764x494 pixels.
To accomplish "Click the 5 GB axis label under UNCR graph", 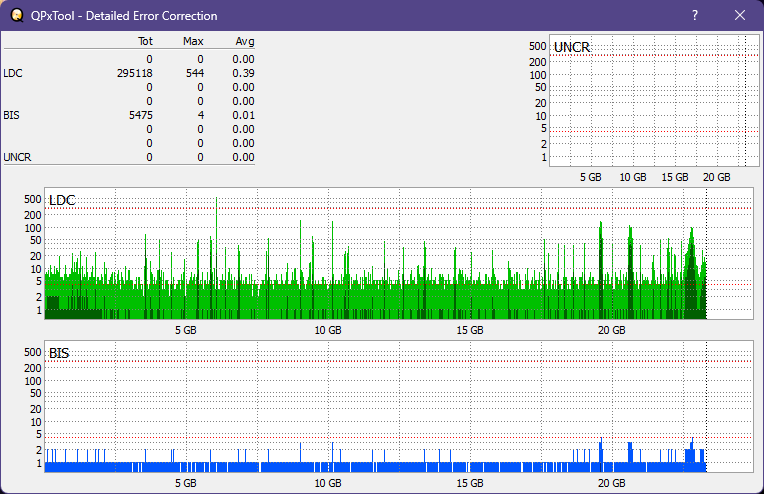I will click(x=591, y=177).
